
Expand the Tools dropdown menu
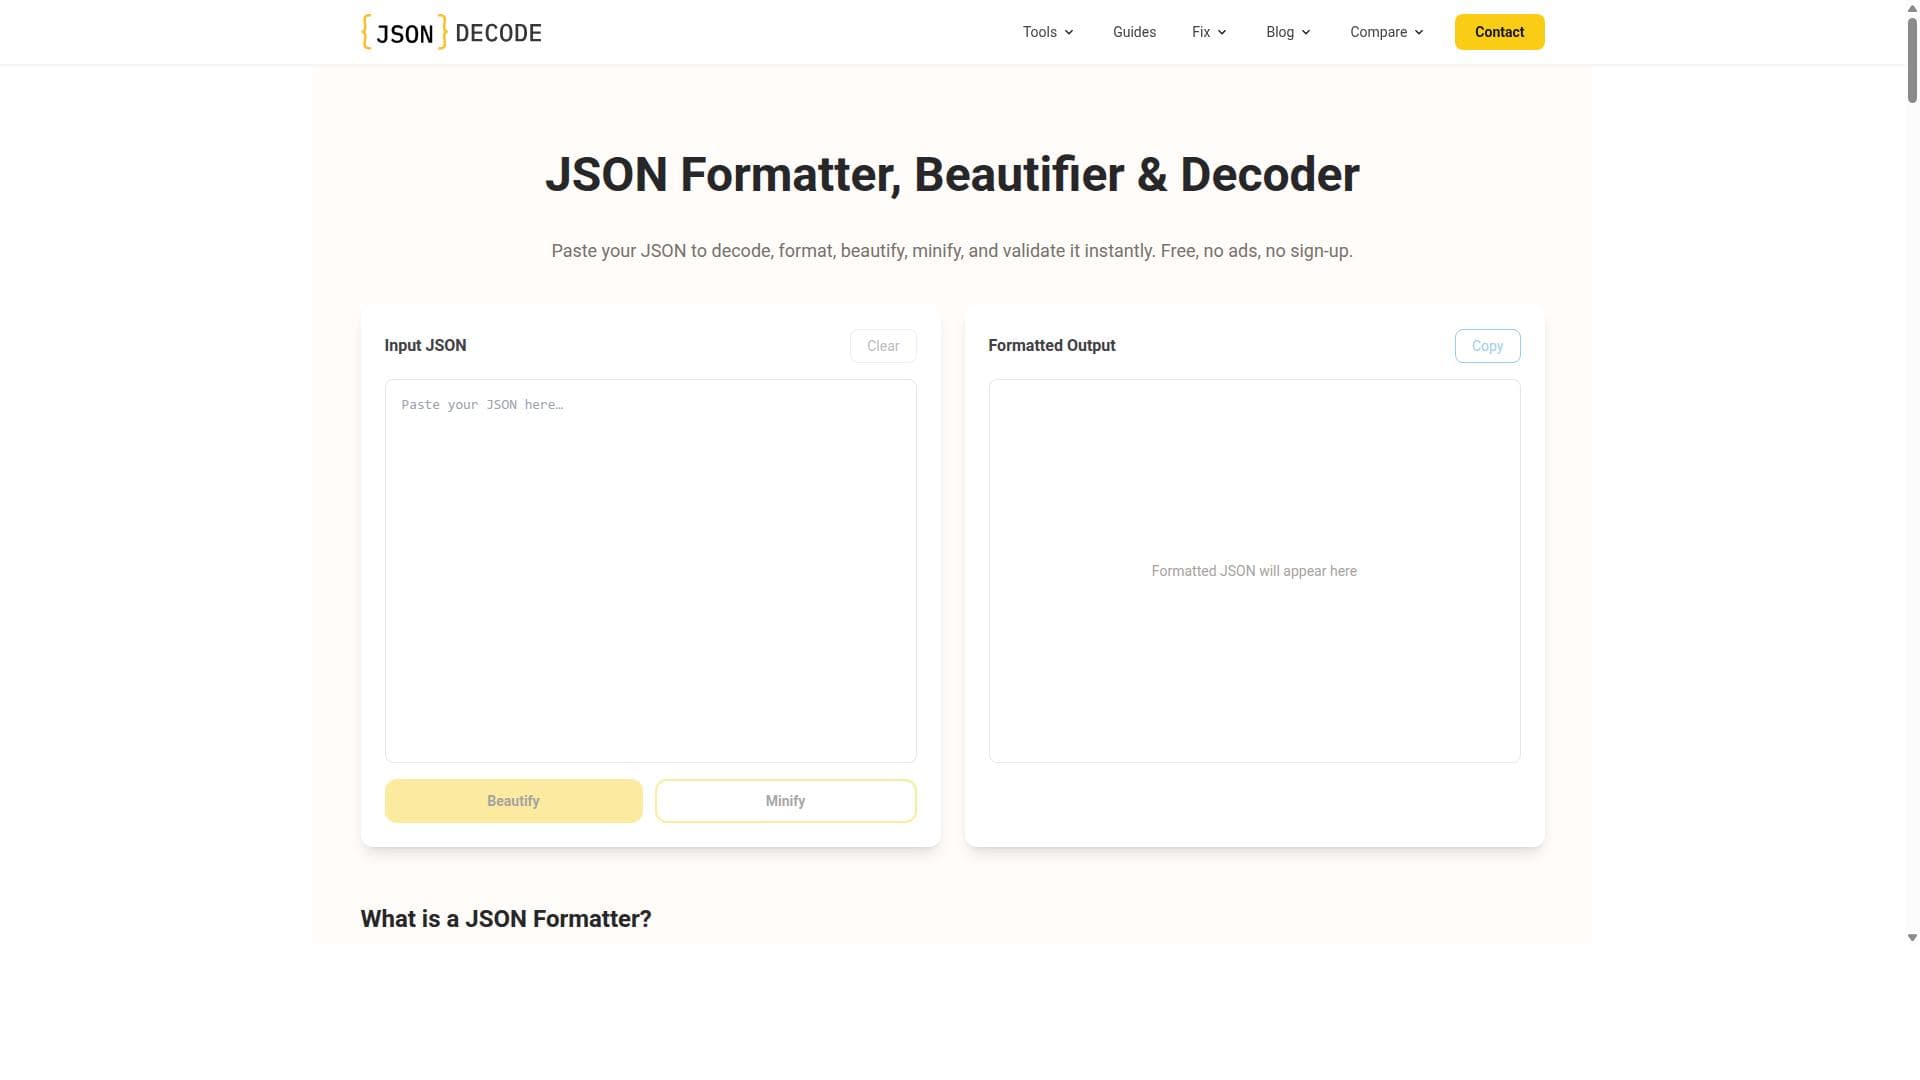tap(1048, 32)
